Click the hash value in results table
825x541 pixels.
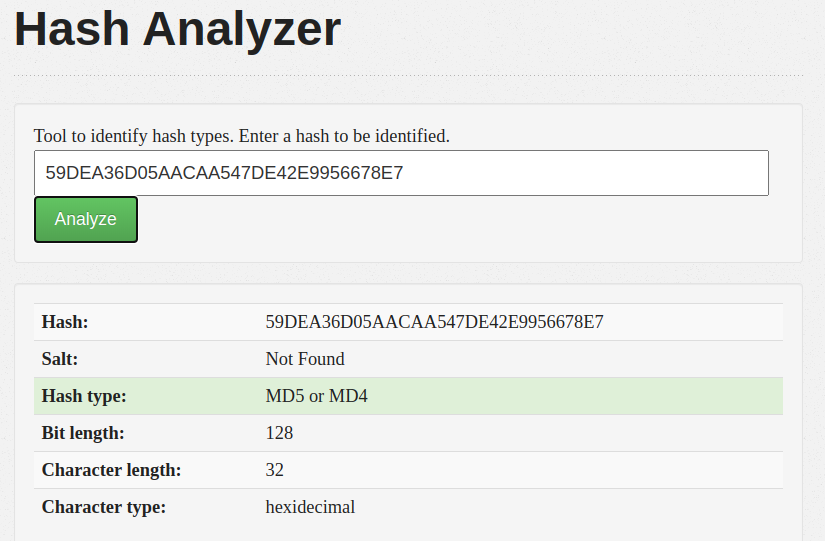click(434, 322)
